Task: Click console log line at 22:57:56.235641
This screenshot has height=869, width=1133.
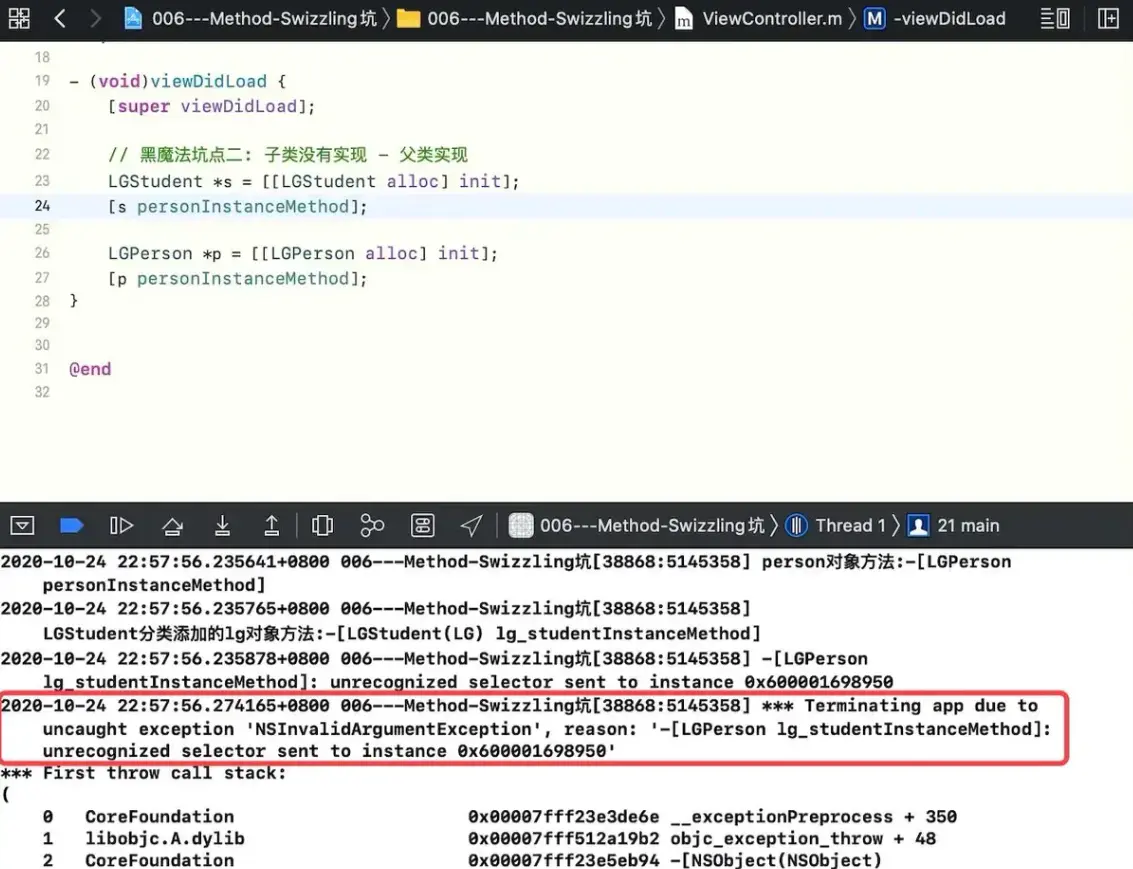Action: [506, 573]
